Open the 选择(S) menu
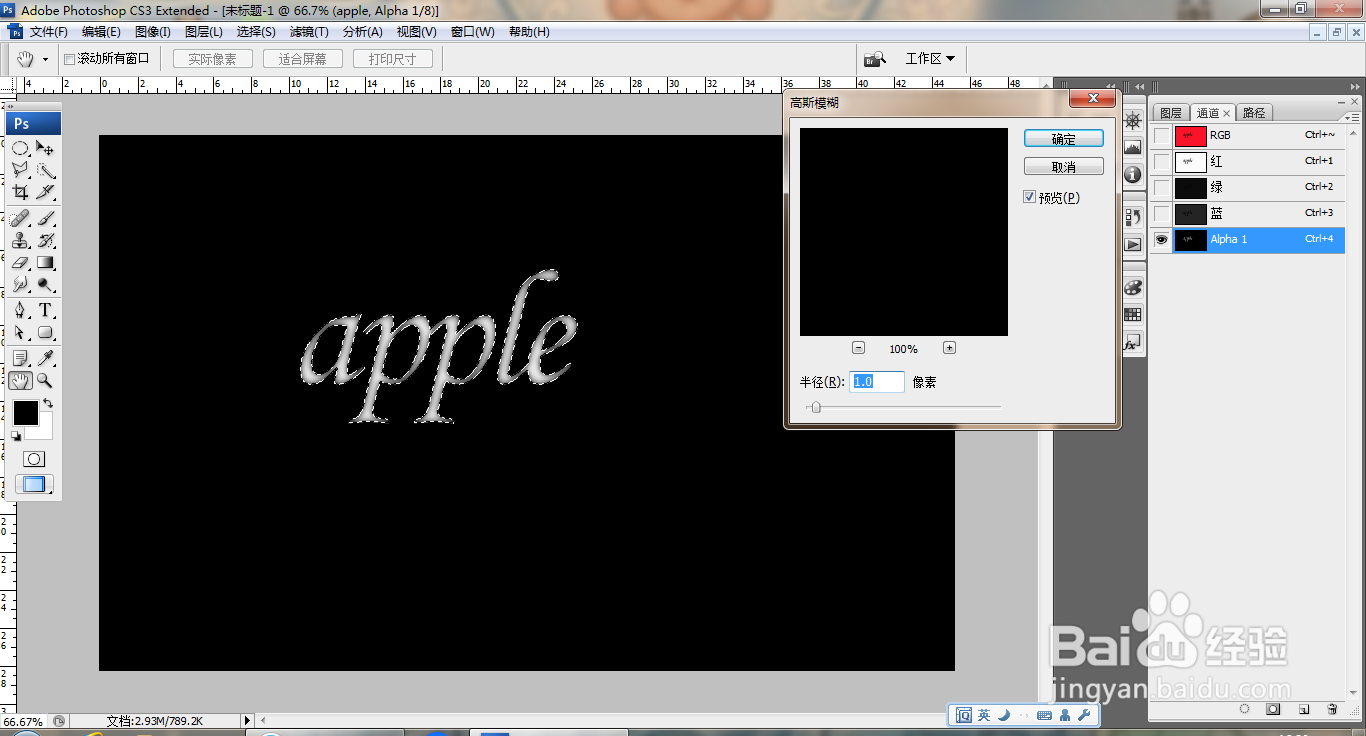This screenshot has height=736, width=1366. click(256, 32)
